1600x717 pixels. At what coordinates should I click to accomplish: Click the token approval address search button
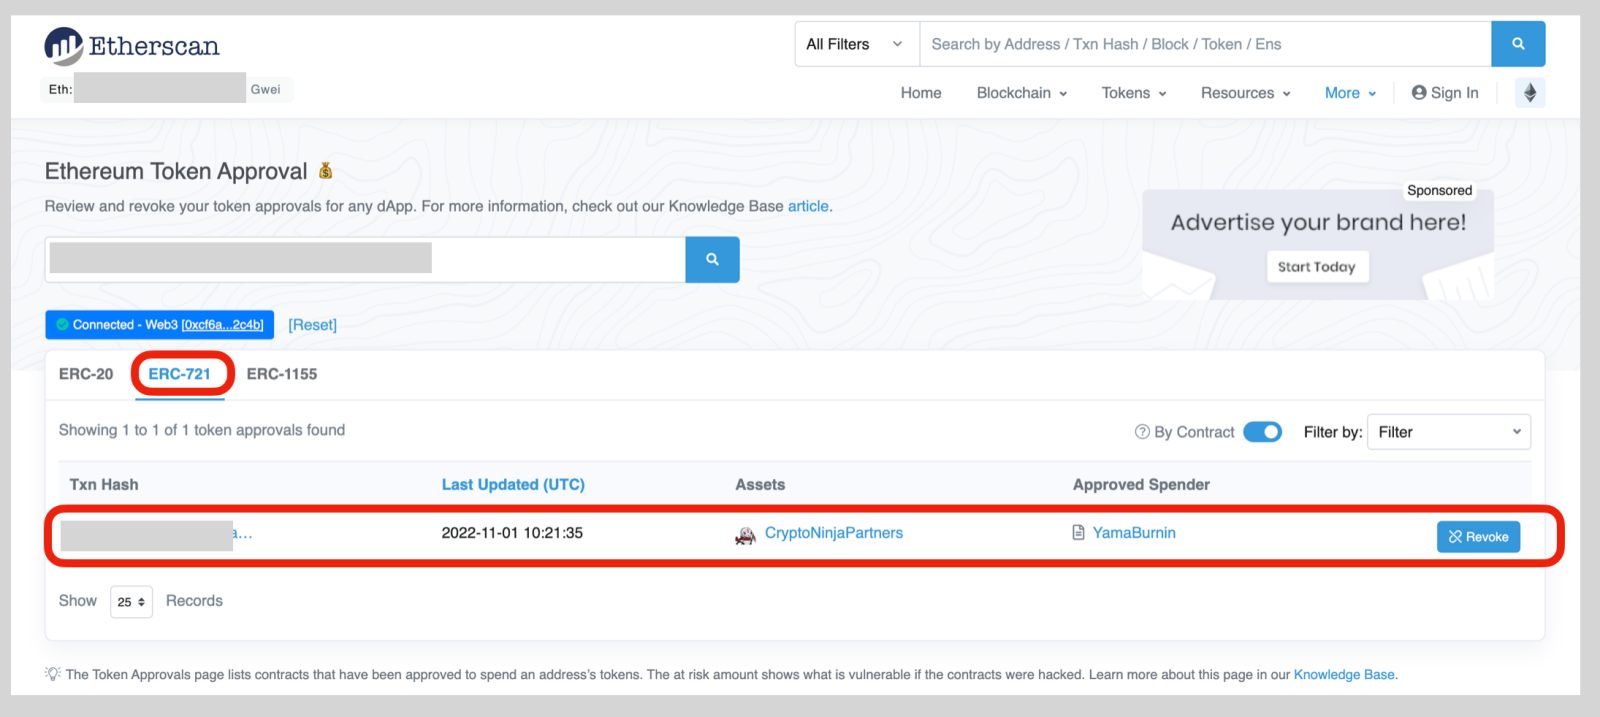point(712,260)
